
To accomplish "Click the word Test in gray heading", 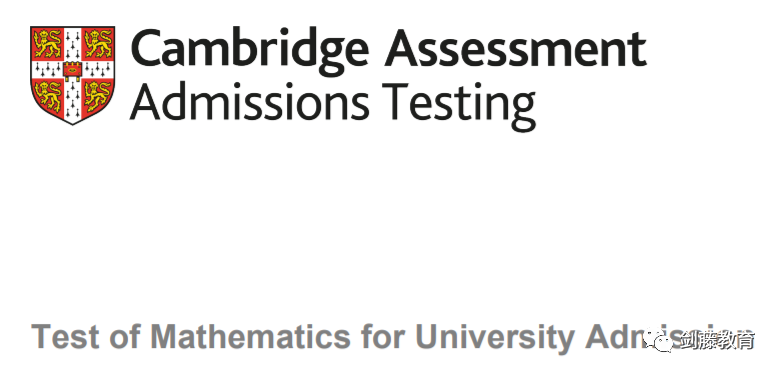I will click(x=65, y=336).
